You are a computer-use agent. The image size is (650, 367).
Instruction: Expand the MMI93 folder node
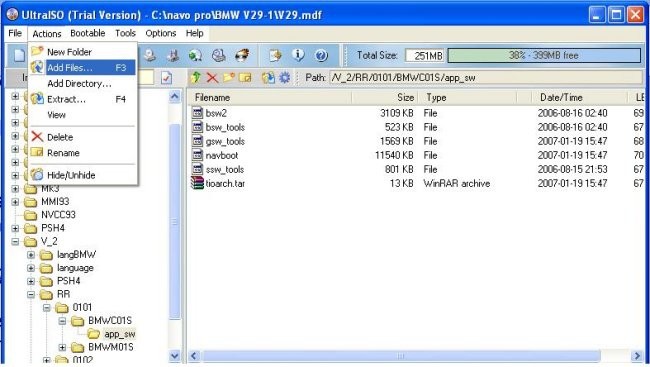pyautogui.click(x=15, y=202)
